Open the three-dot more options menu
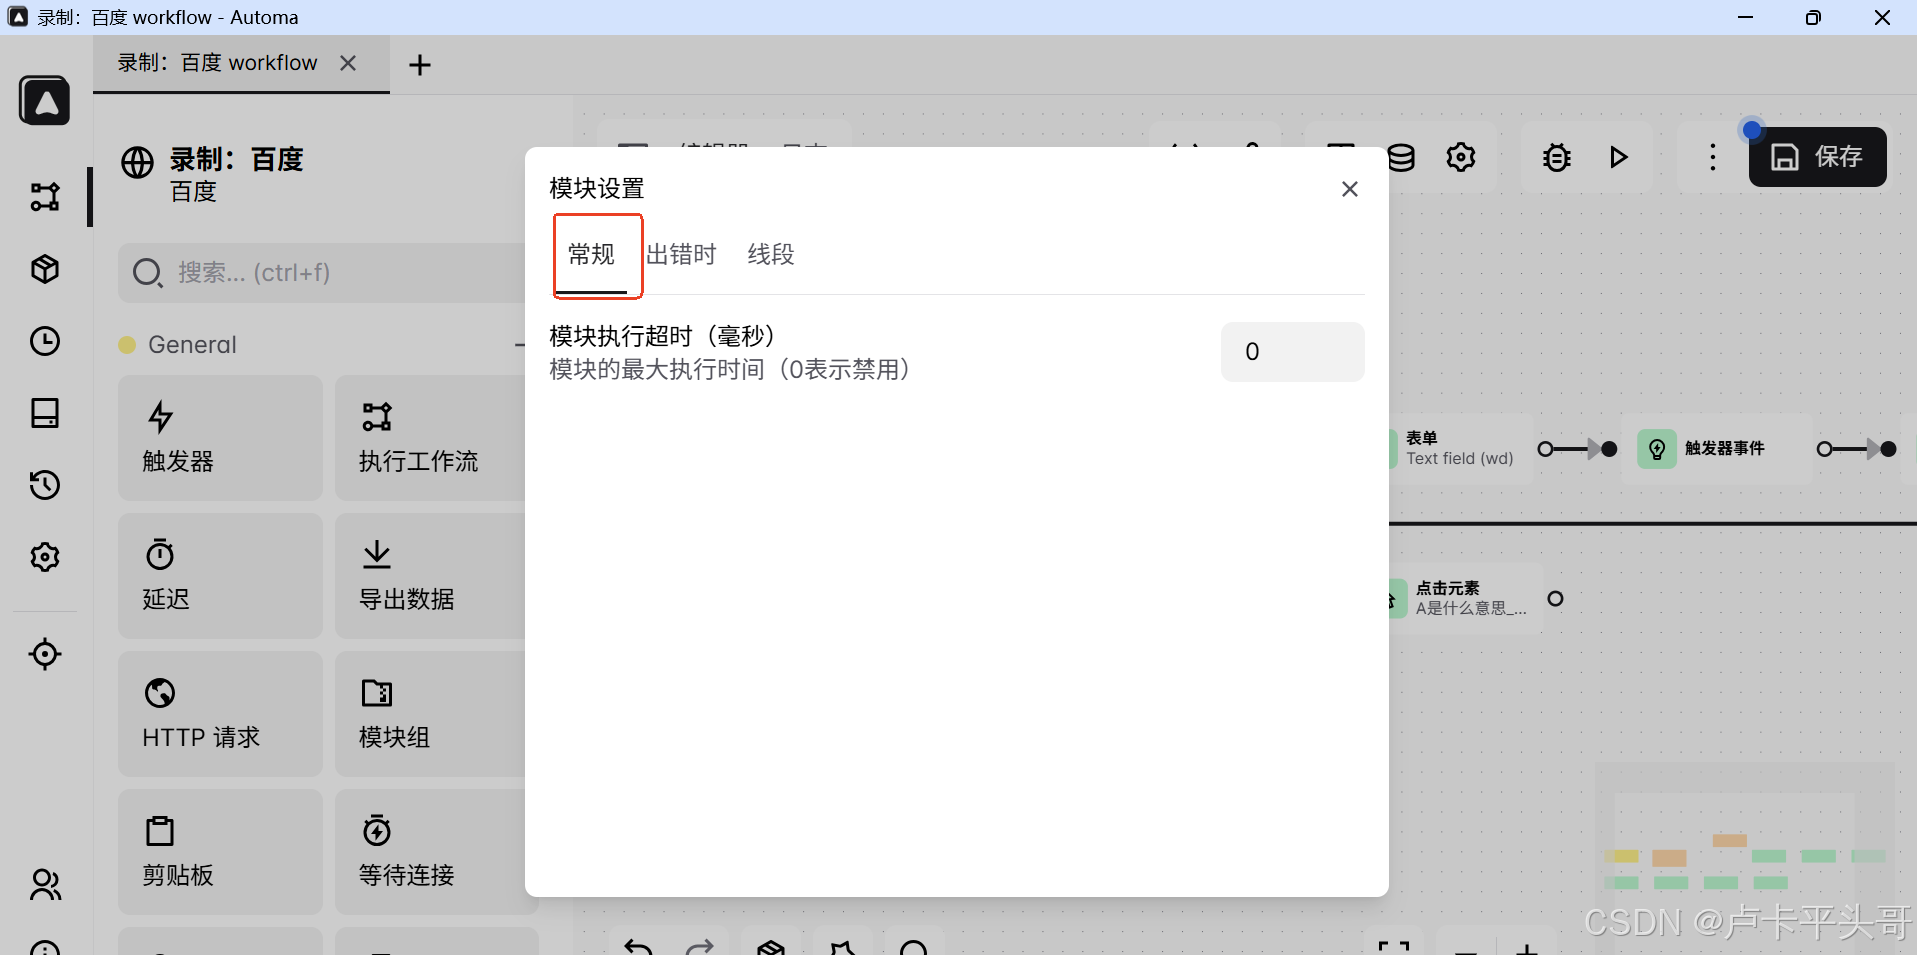This screenshot has width=1917, height=955. point(1713,157)
